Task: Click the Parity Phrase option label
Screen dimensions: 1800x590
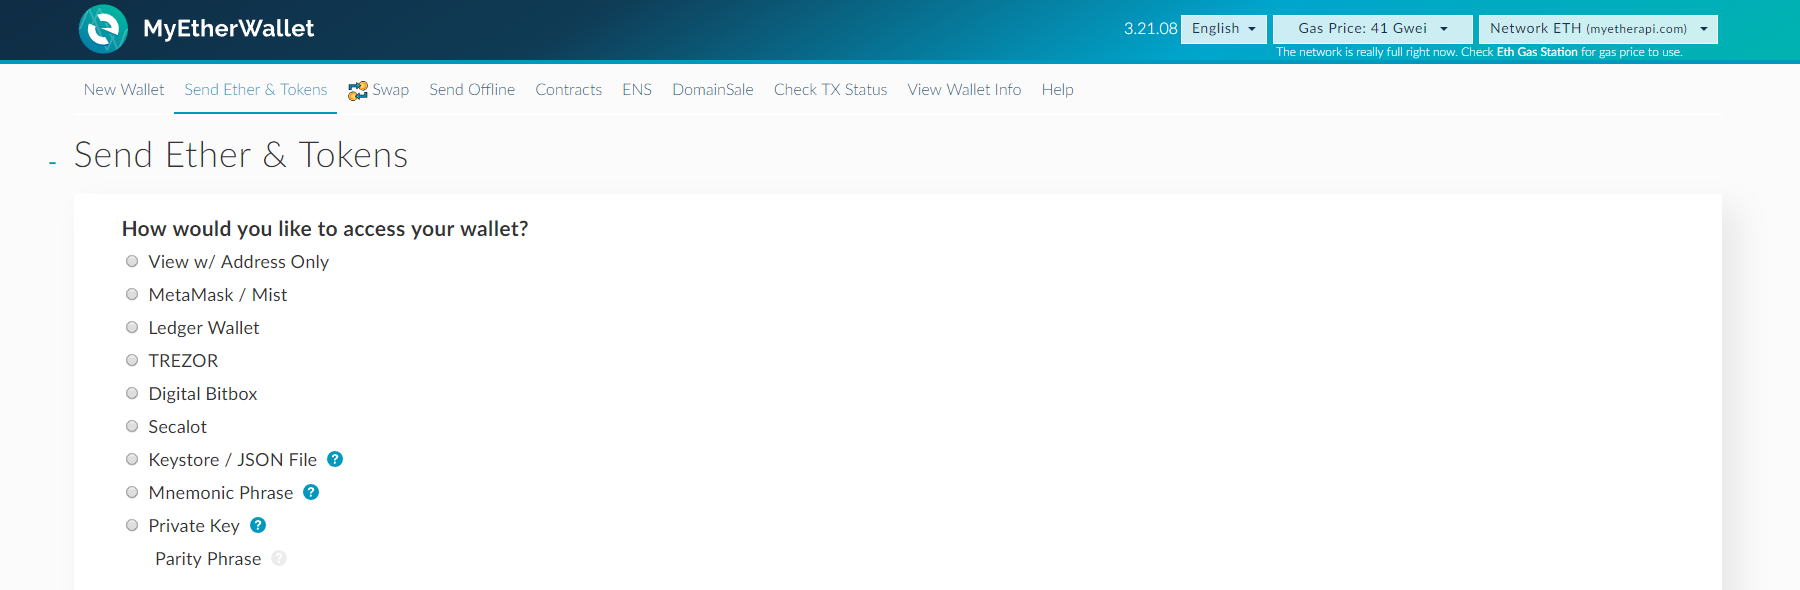Action: [x=208, y=559]
